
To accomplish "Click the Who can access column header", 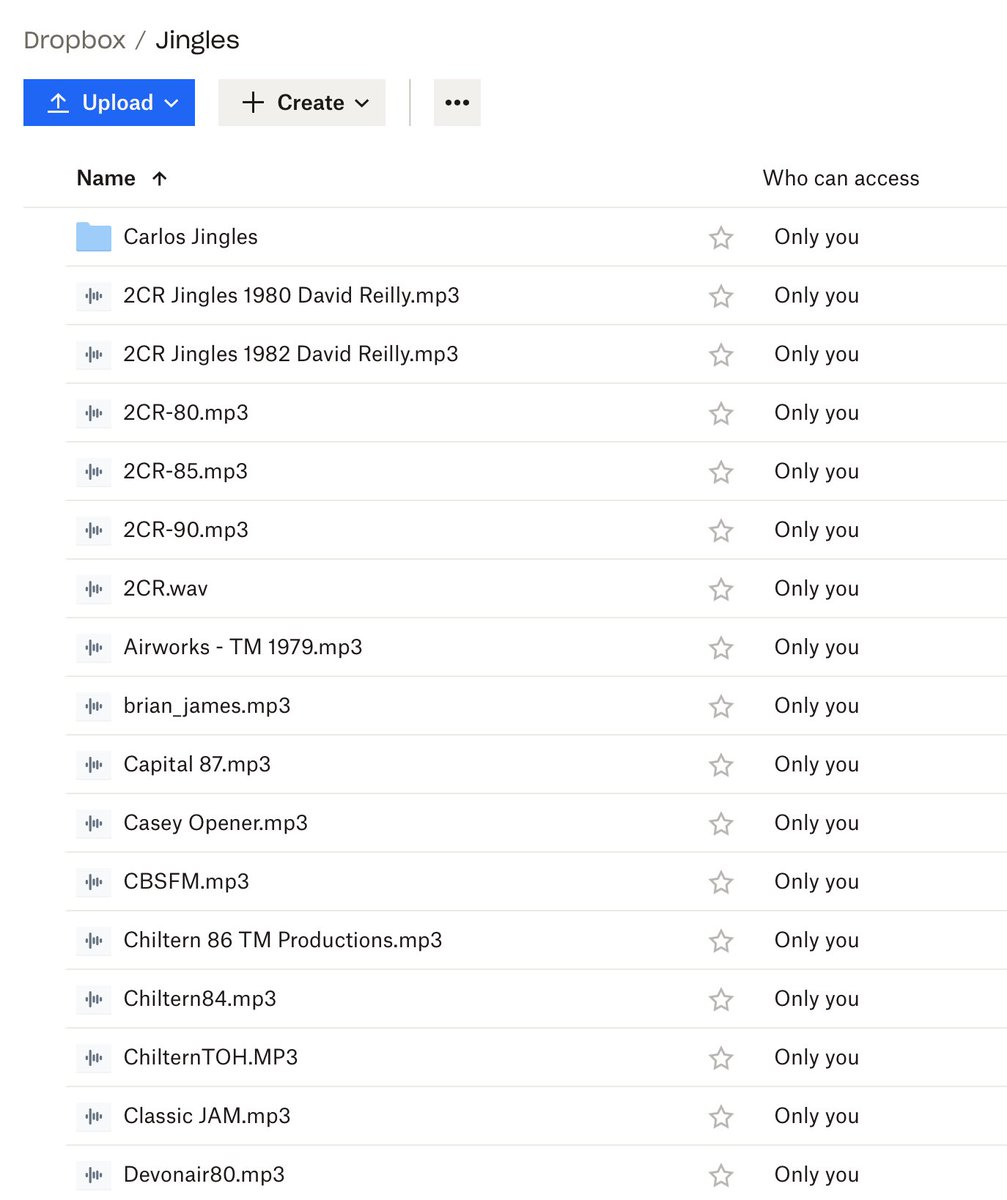I will click(x=841, y=178).
